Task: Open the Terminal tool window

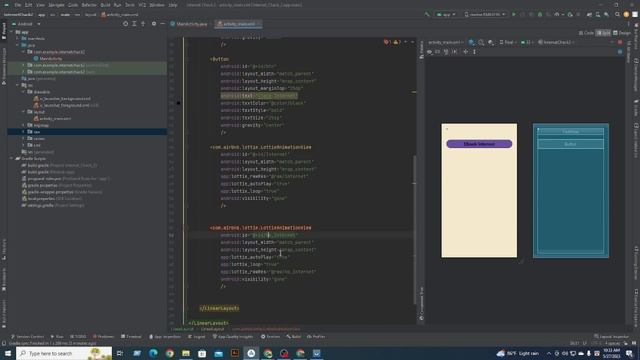Action: pos(131,337)
